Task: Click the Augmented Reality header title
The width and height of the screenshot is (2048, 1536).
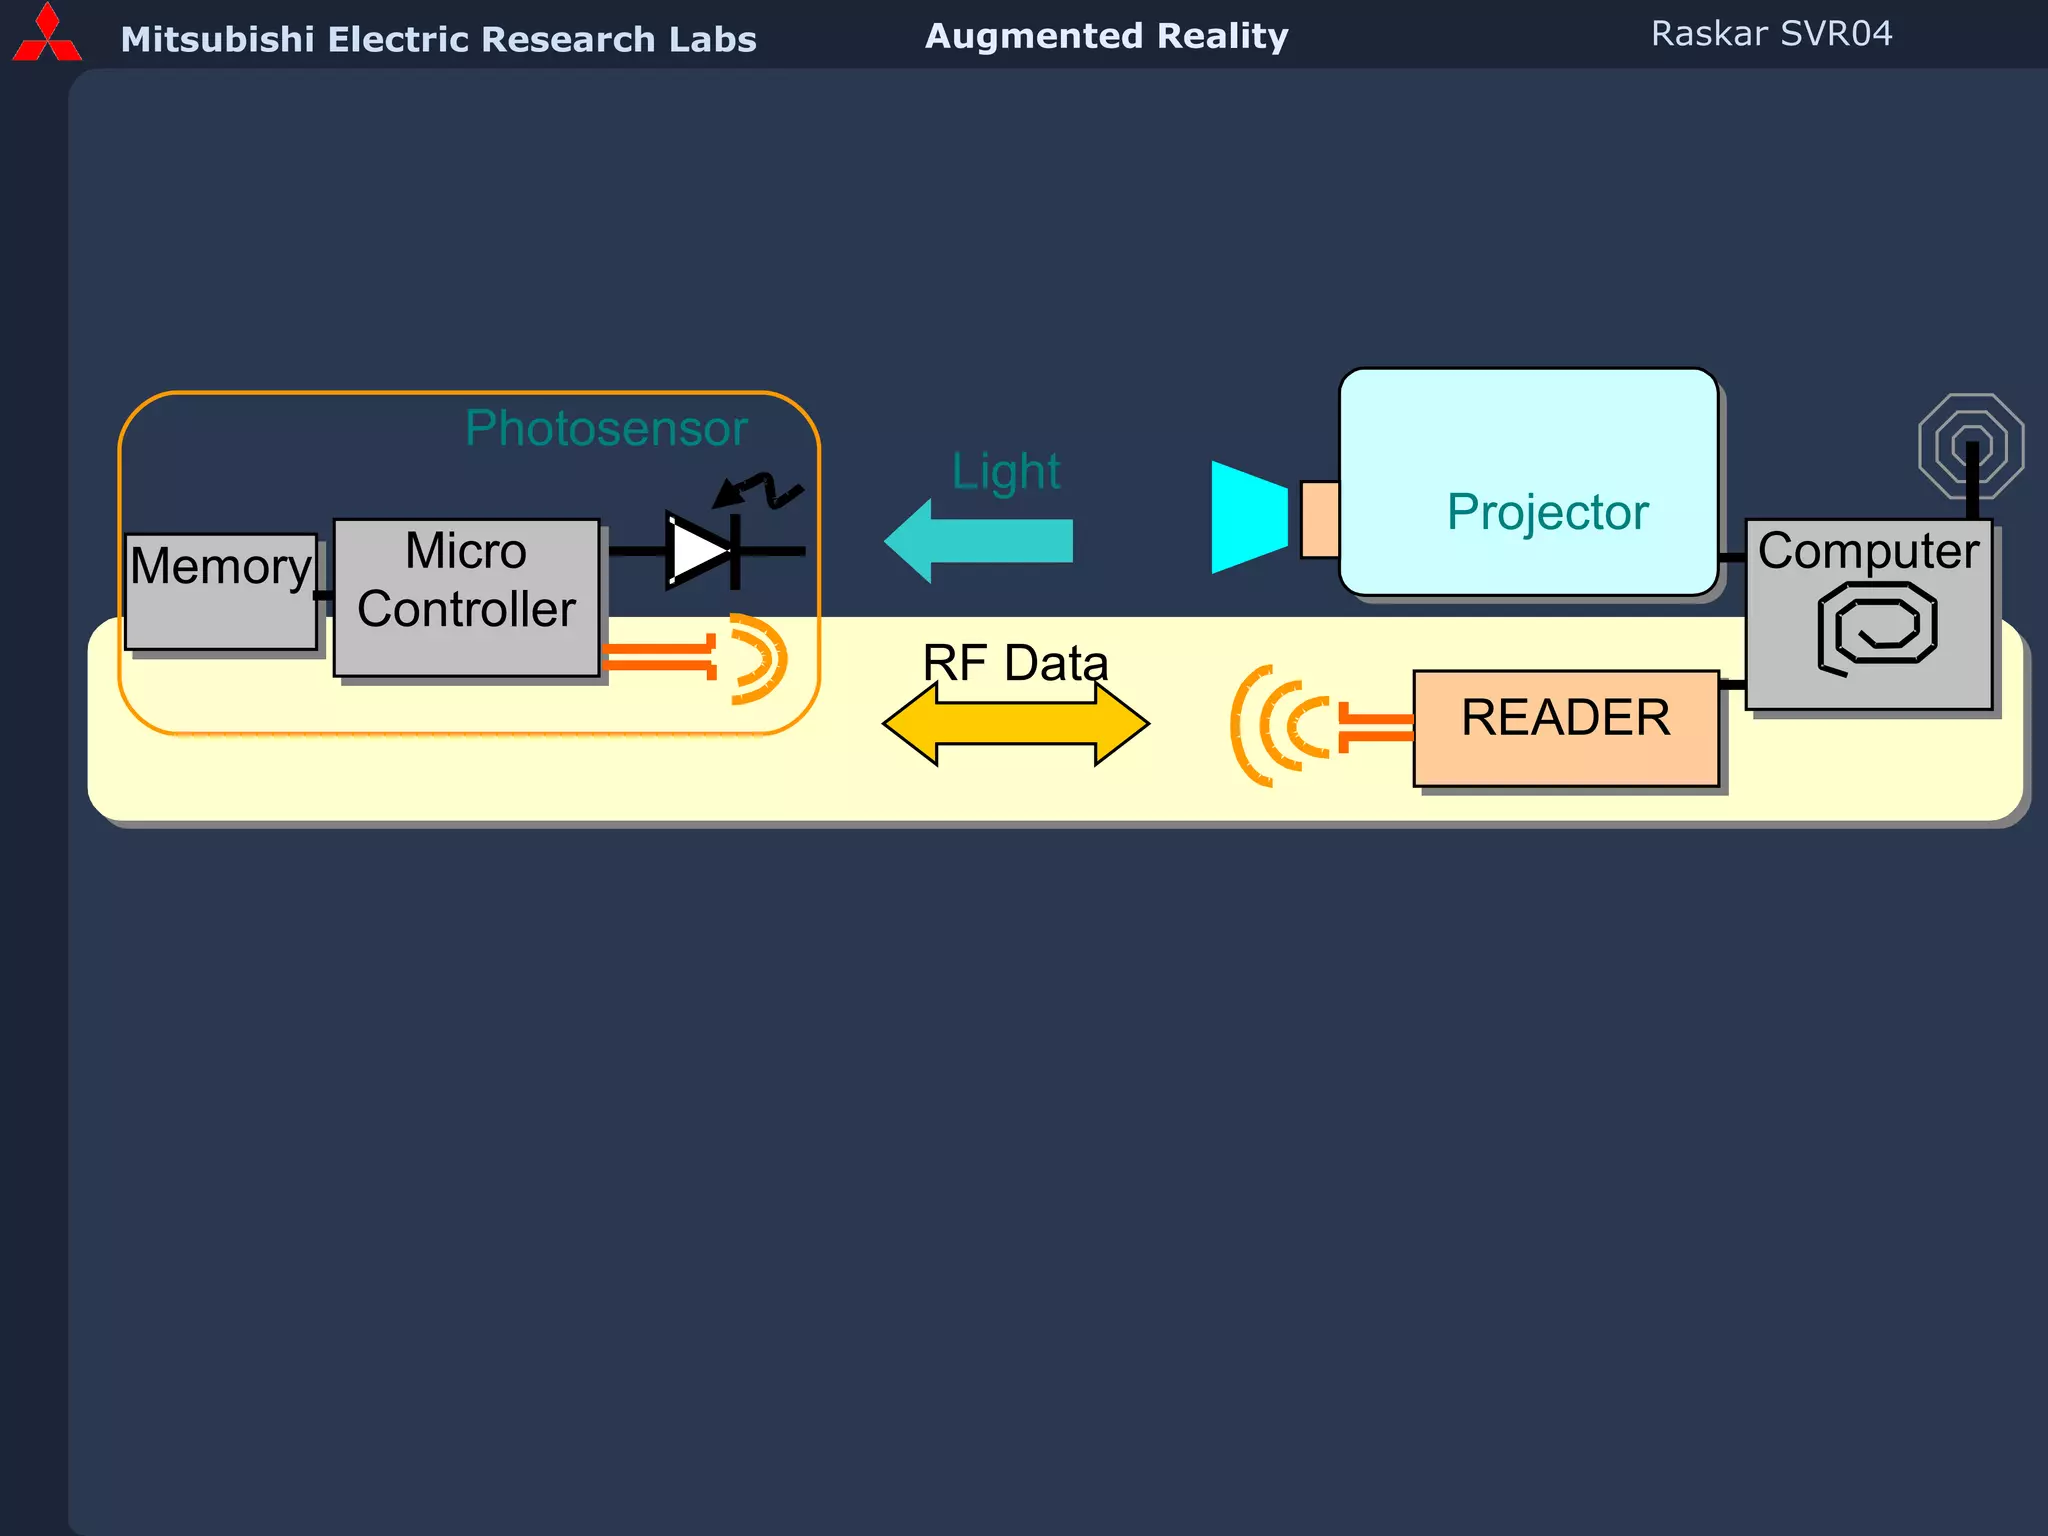Action: coord(1106,36)
